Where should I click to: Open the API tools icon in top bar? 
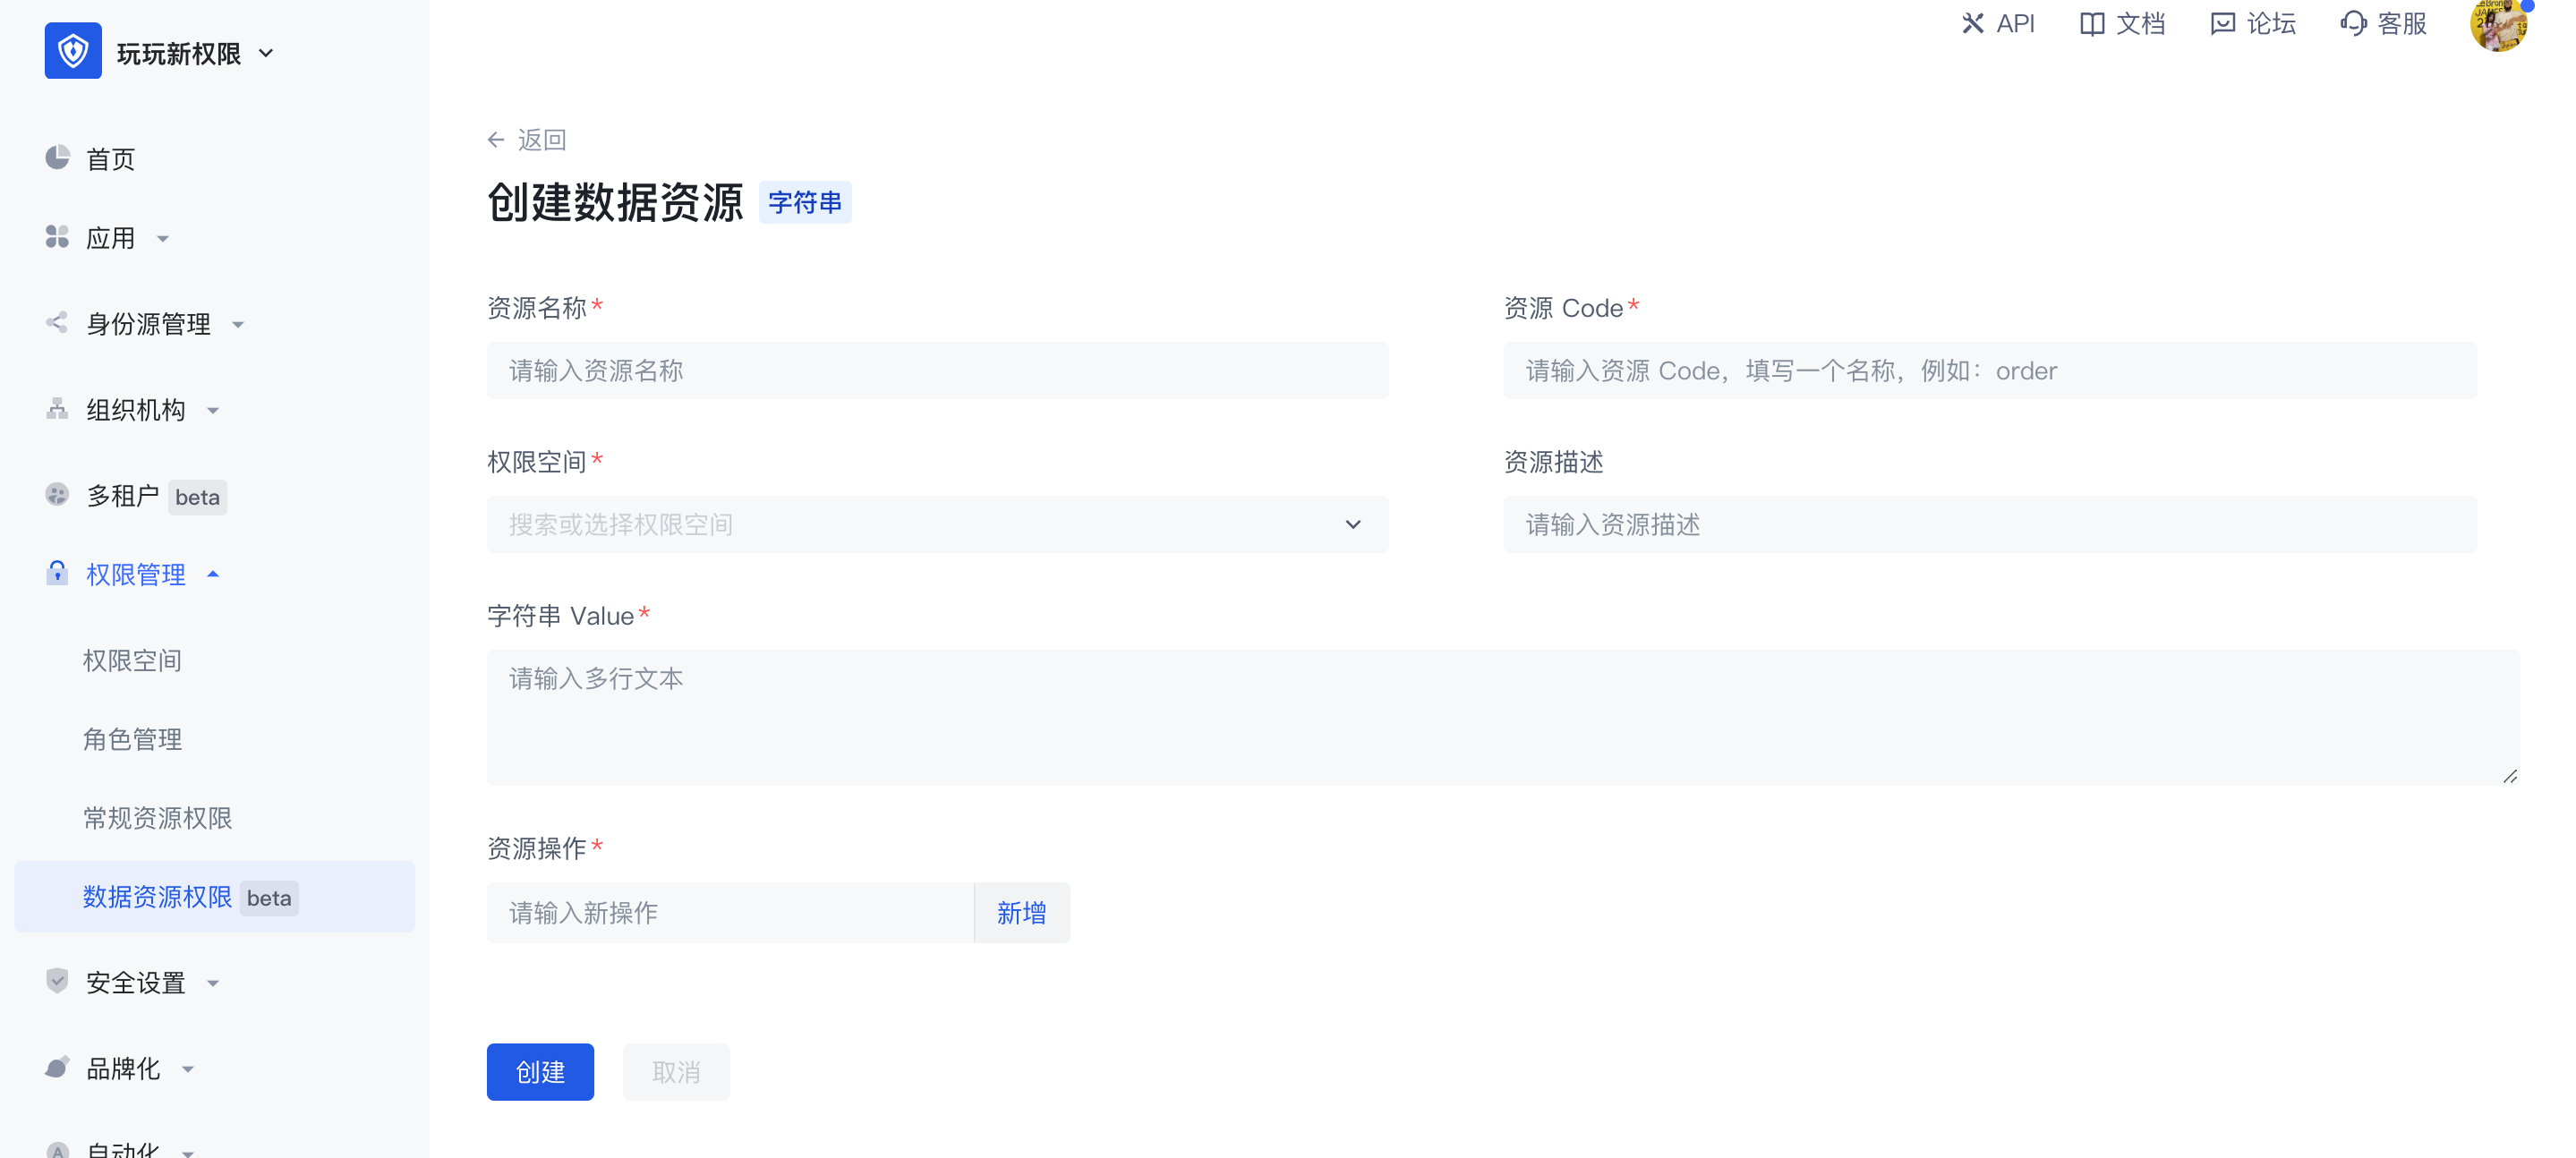1972,23
